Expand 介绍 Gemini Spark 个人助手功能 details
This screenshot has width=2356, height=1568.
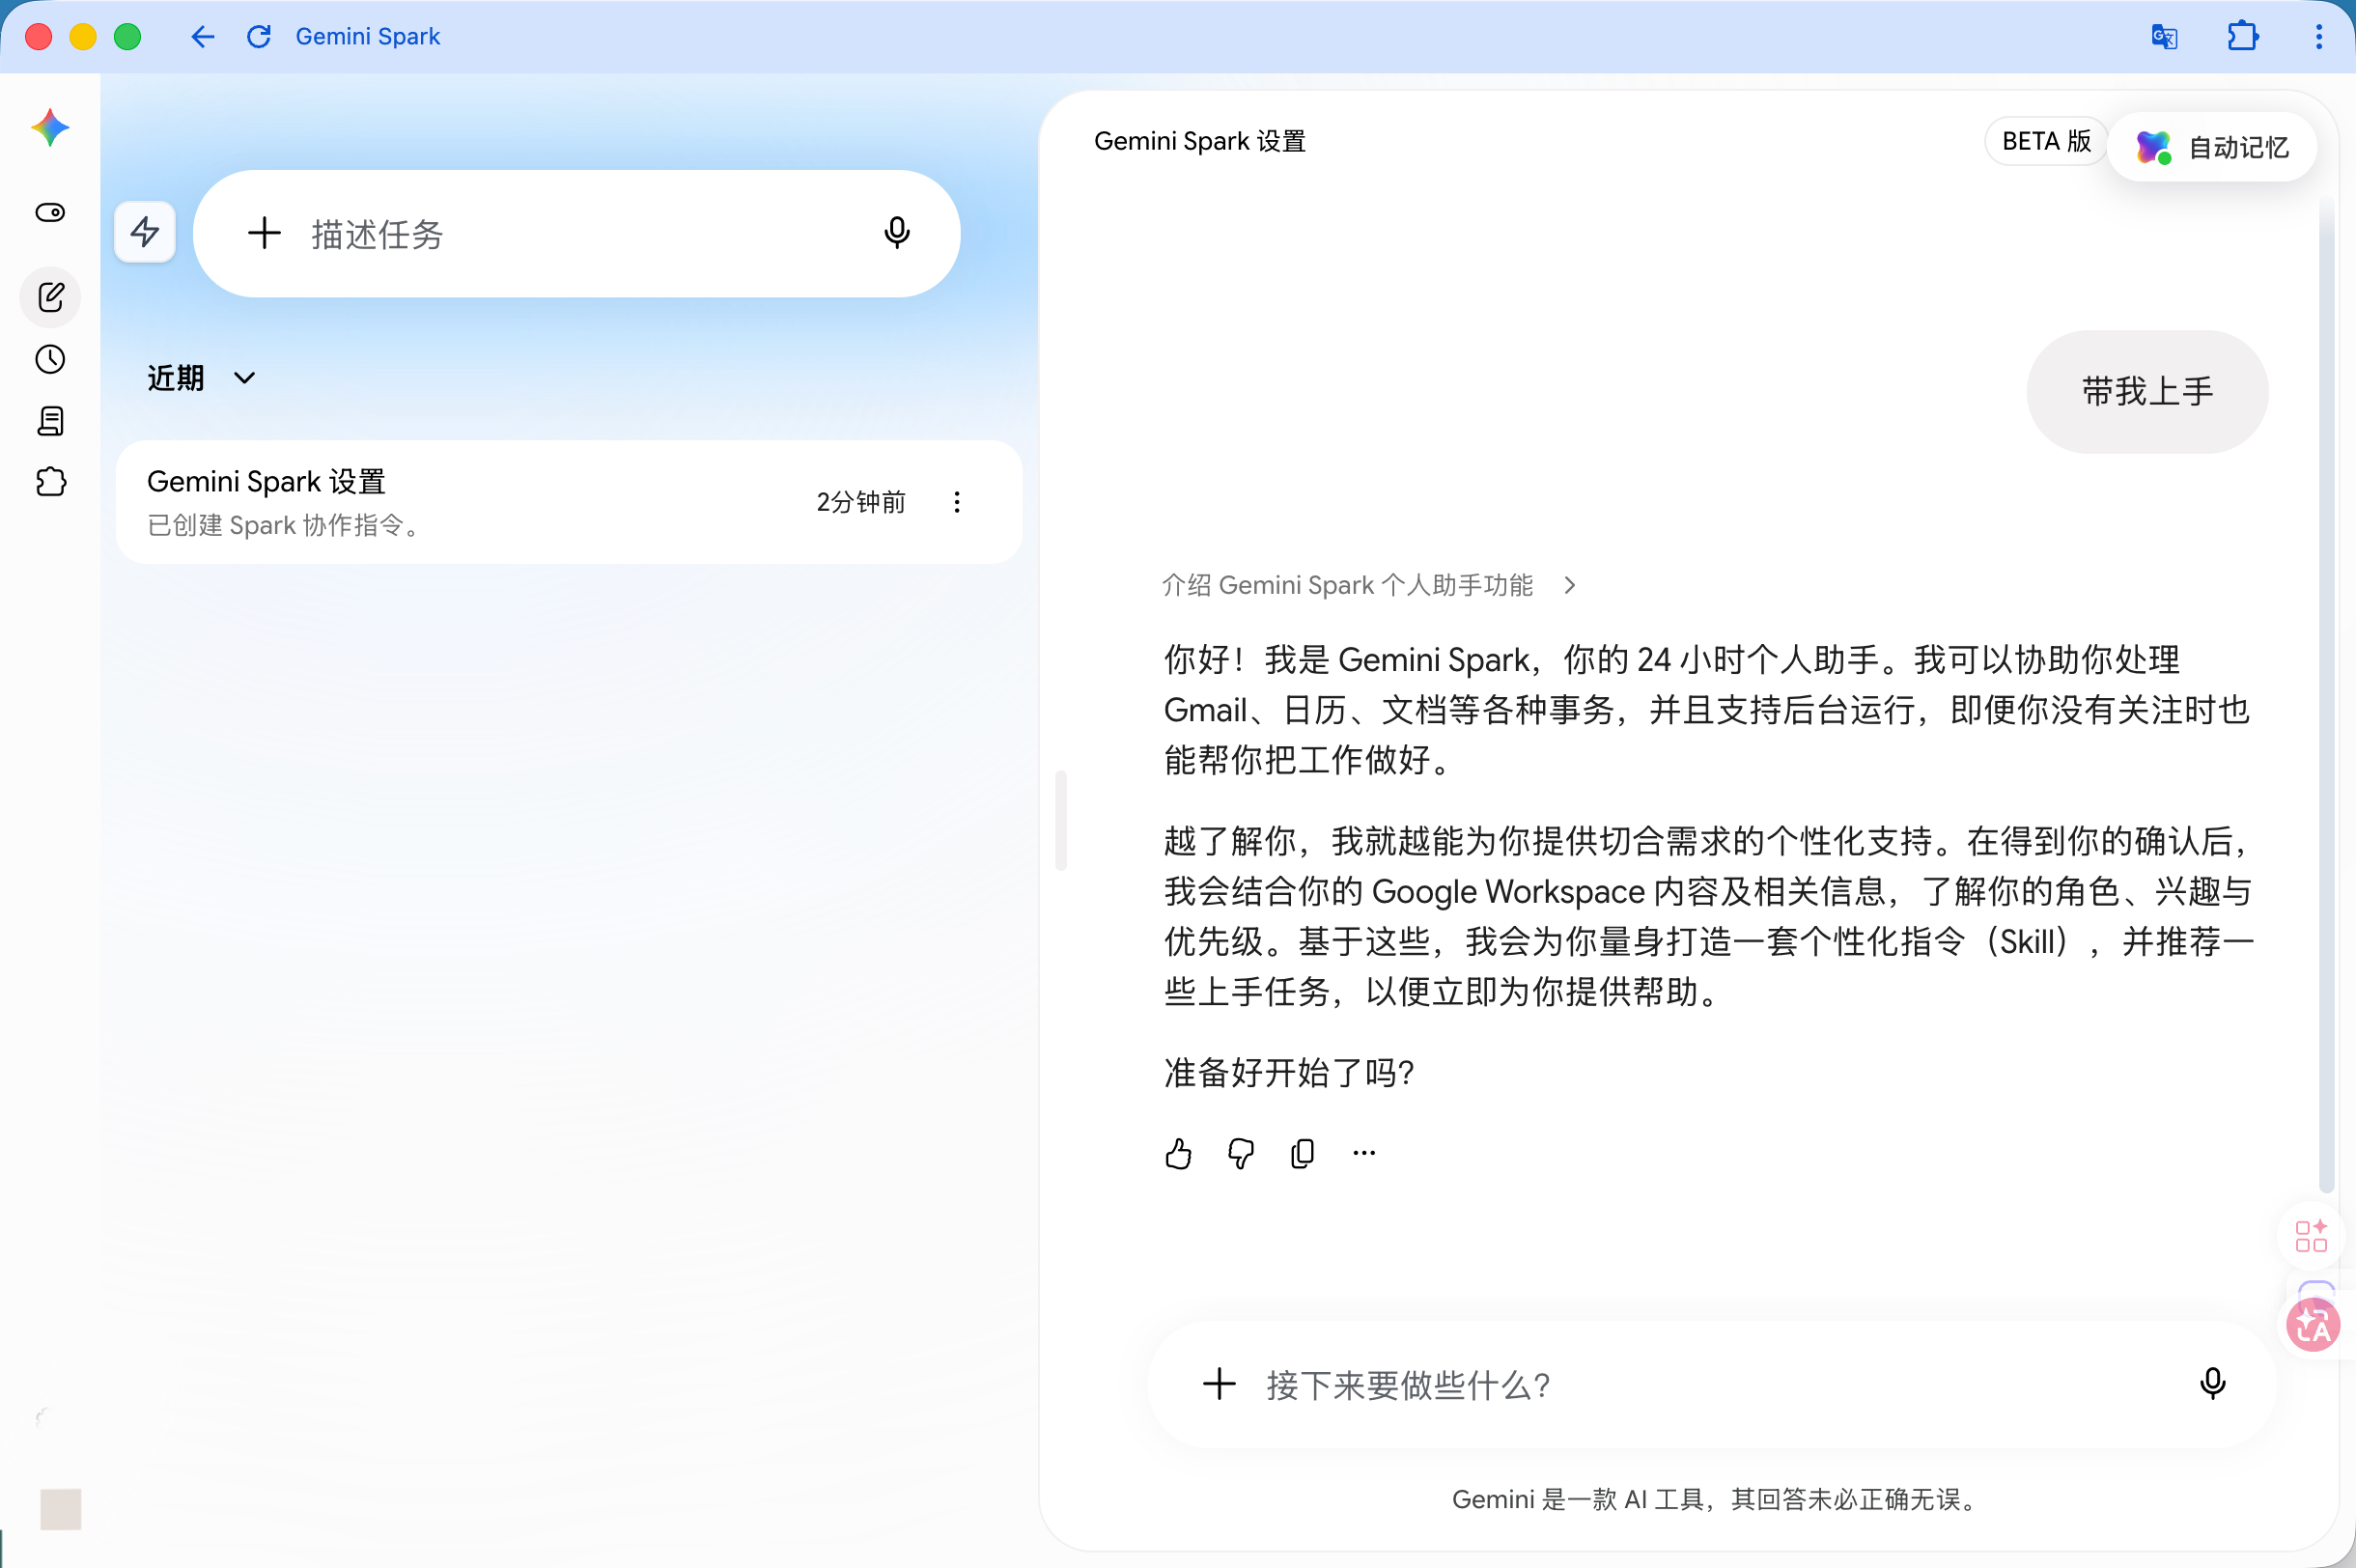1368,585
